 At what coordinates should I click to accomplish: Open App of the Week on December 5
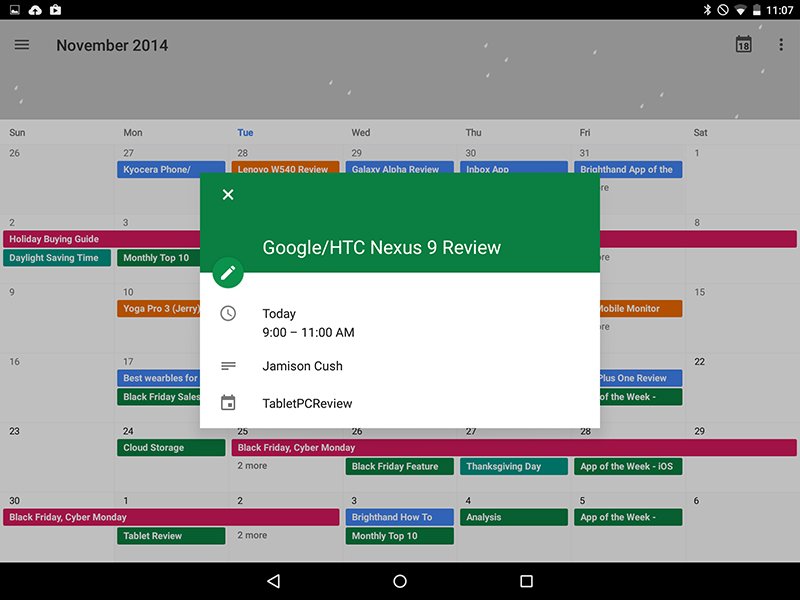coord(628,517)
